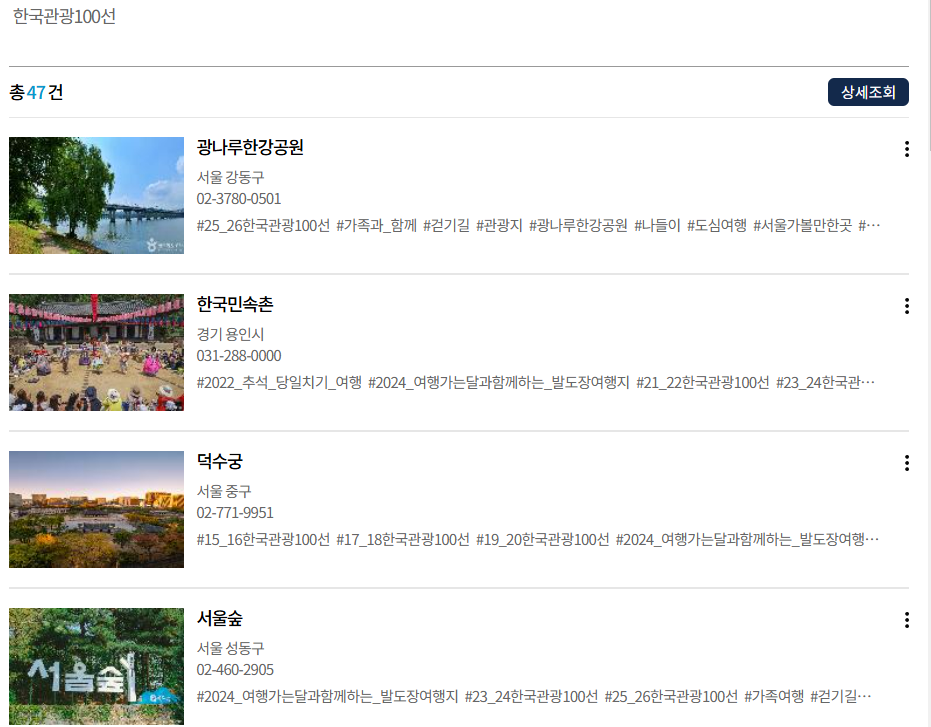Open the options menu for 덕수궁
This screenshot has height=727, width=931.
click(907, 463)
